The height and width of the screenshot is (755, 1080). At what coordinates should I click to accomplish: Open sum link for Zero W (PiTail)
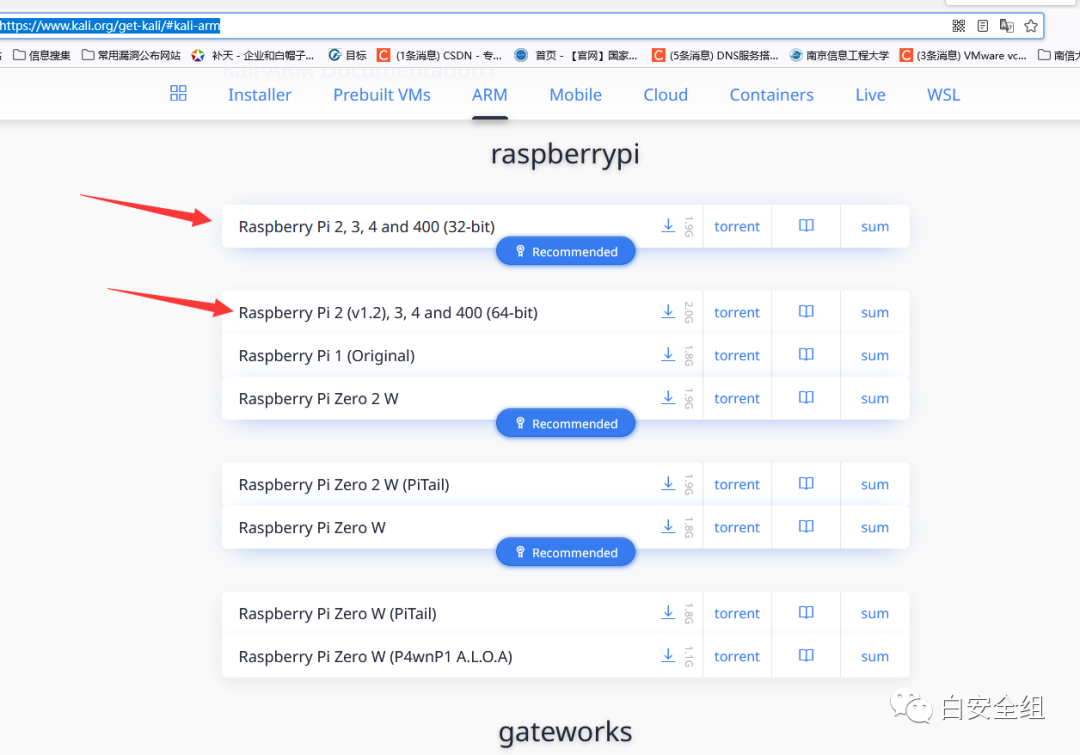[875, 614]
